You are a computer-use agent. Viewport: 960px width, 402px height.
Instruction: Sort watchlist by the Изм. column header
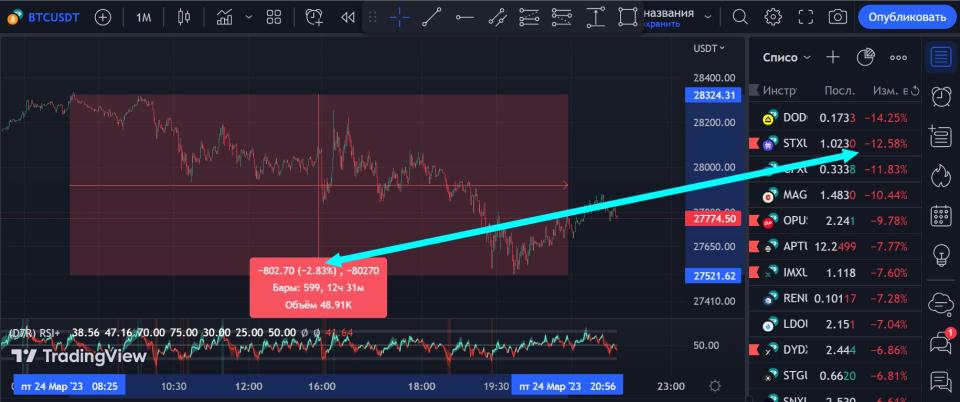click(x=888, y=90)
